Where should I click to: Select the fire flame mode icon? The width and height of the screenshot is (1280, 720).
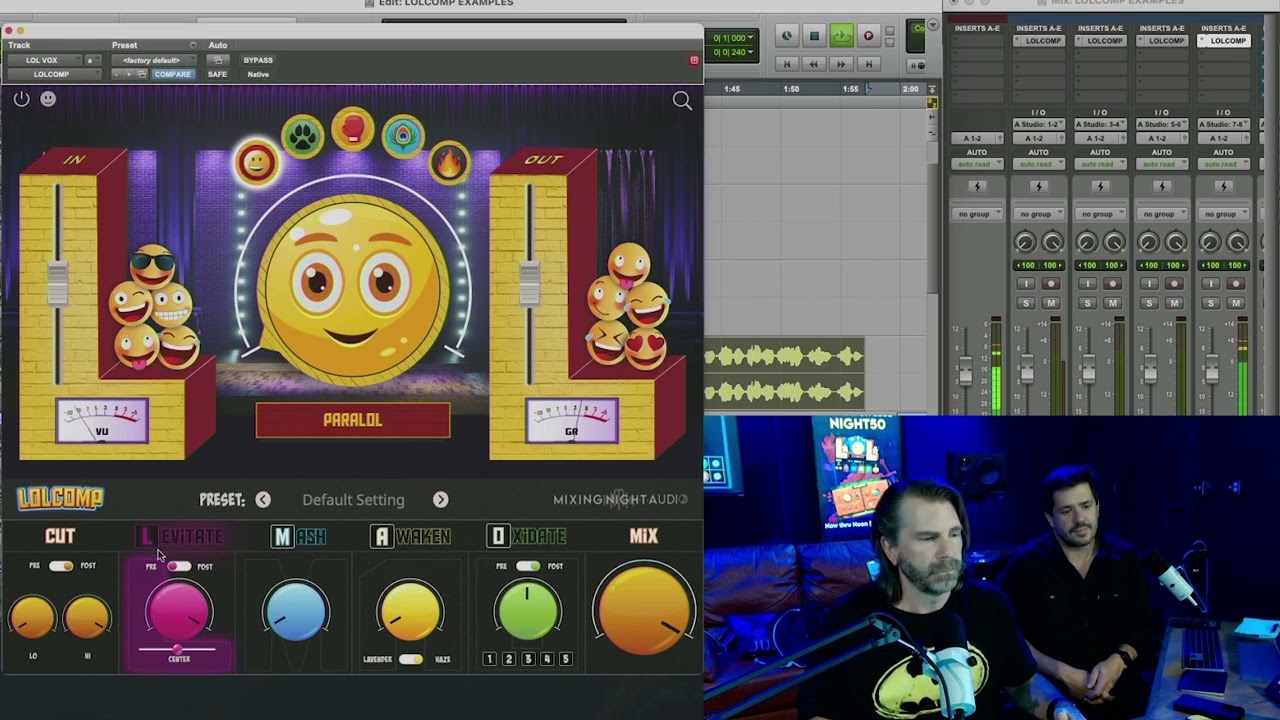(449, 162)
